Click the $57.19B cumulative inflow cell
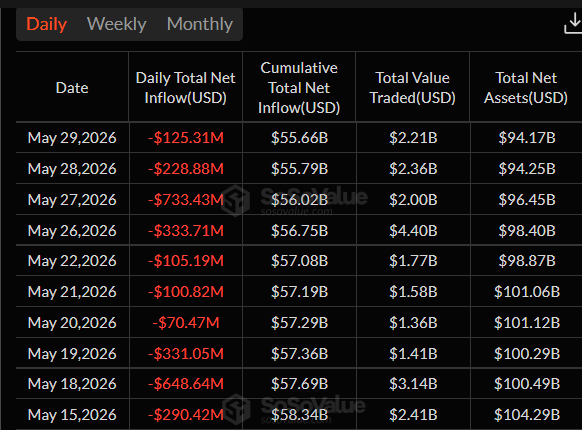This screenshot has width=582, height=430. [x=300, y=291]
